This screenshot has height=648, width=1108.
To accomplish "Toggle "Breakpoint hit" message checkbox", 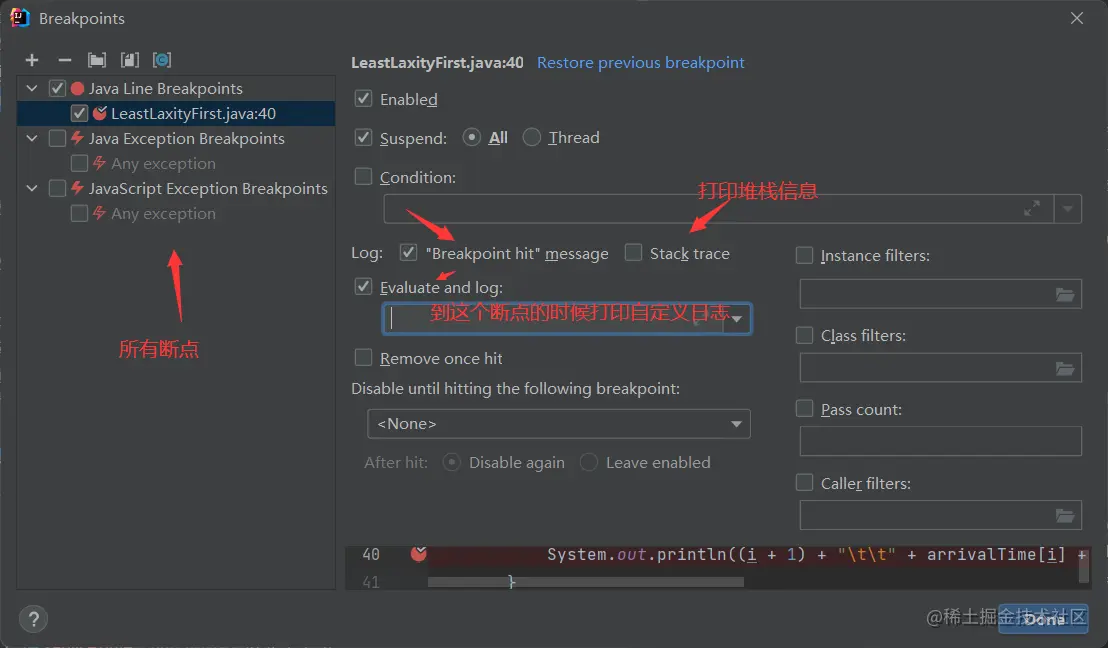I will point(408,252).
